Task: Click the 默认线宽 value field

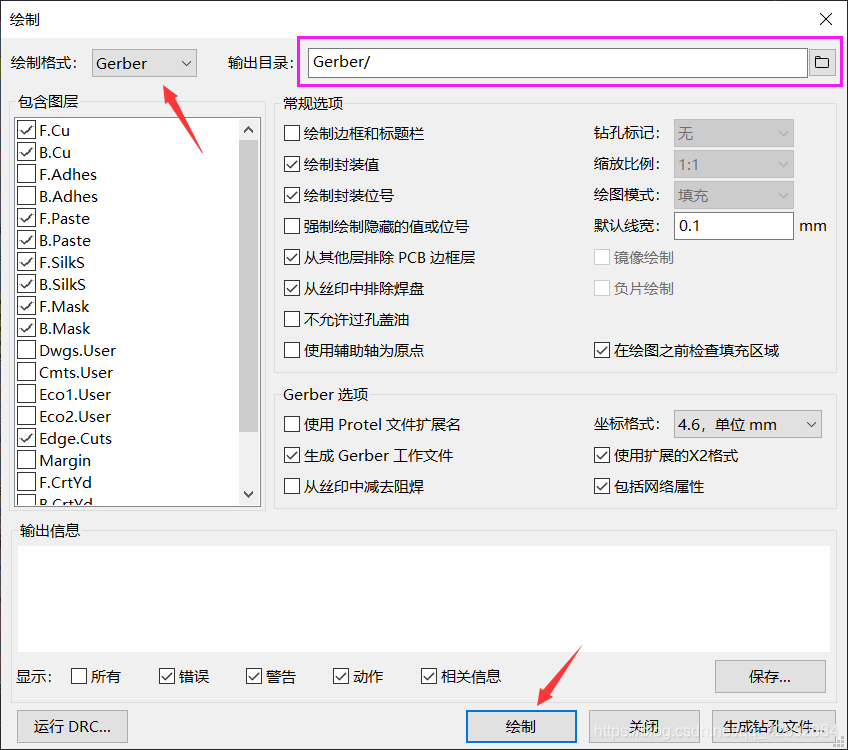Action: [x=733, y=226]
